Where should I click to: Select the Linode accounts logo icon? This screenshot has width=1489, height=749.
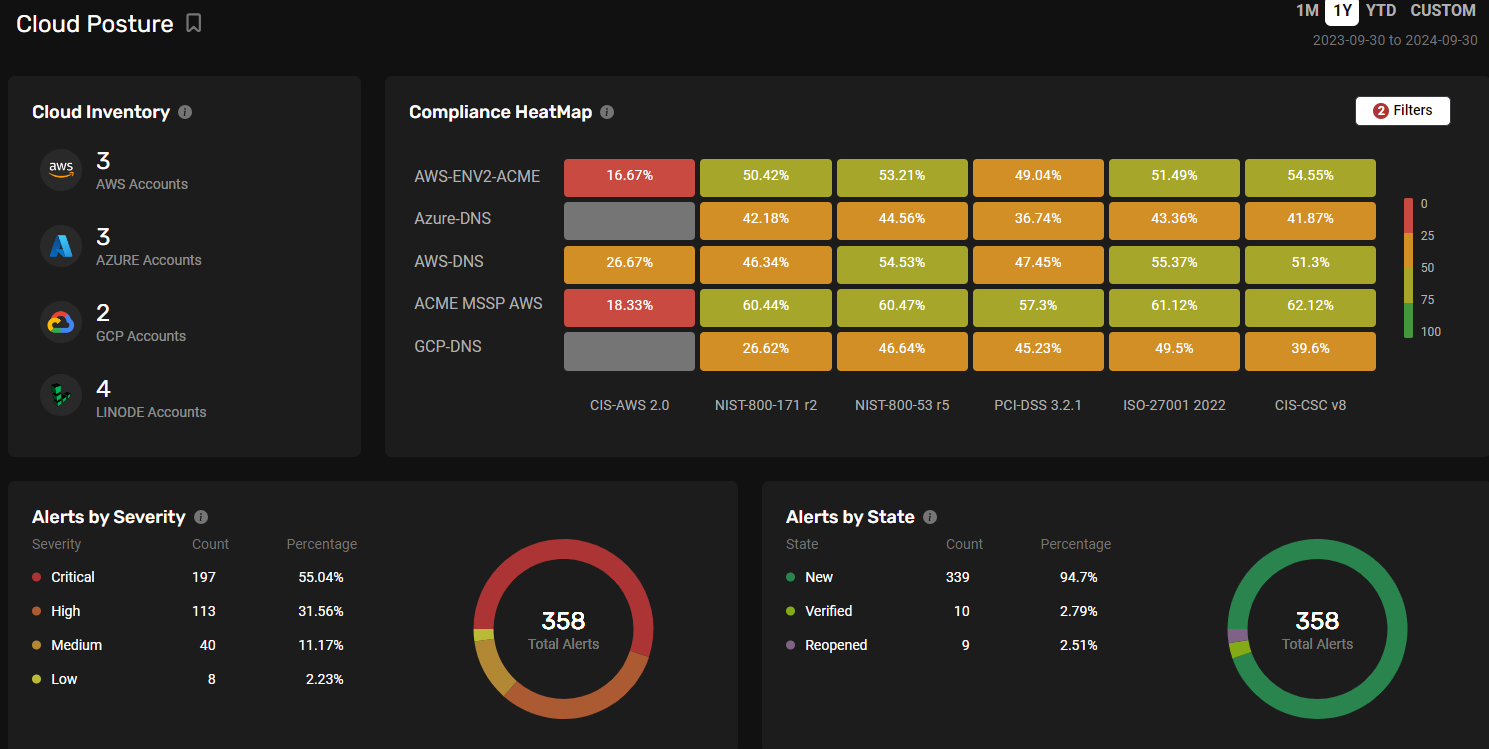click(61, 397)
